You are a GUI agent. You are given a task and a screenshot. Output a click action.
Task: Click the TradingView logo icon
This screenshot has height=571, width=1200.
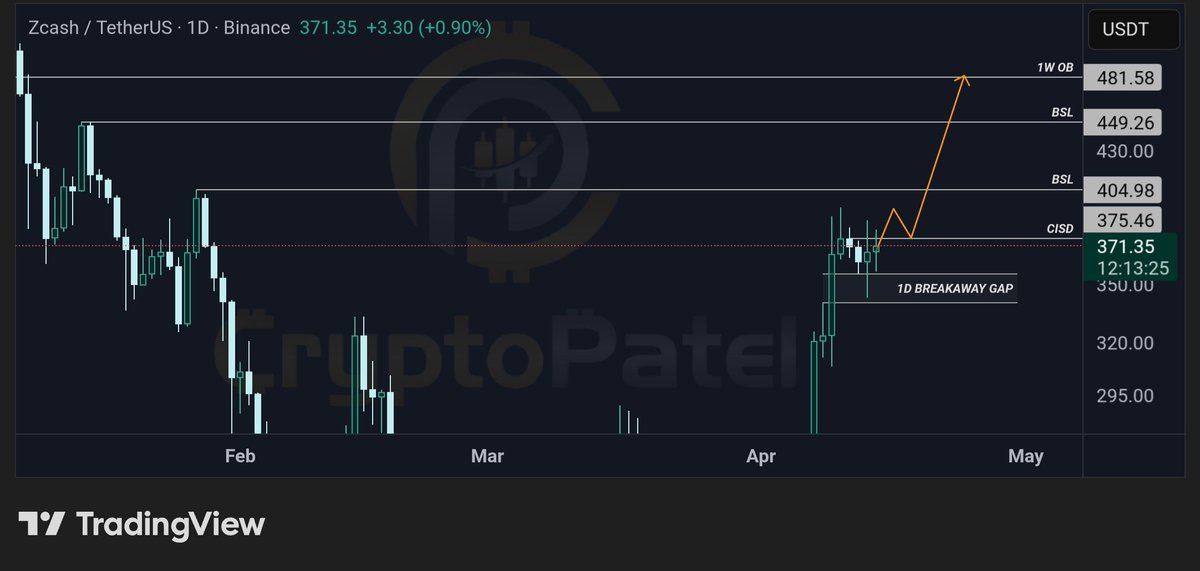point(42,524)
